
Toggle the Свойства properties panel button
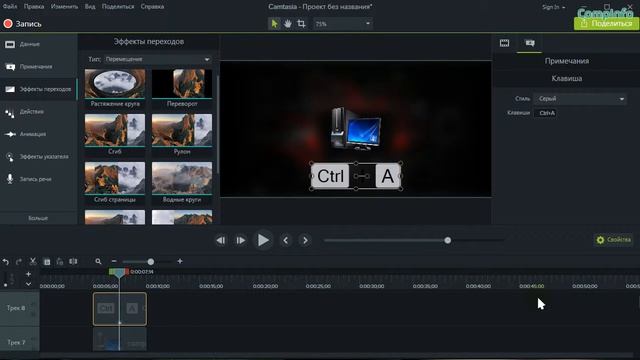613,240
